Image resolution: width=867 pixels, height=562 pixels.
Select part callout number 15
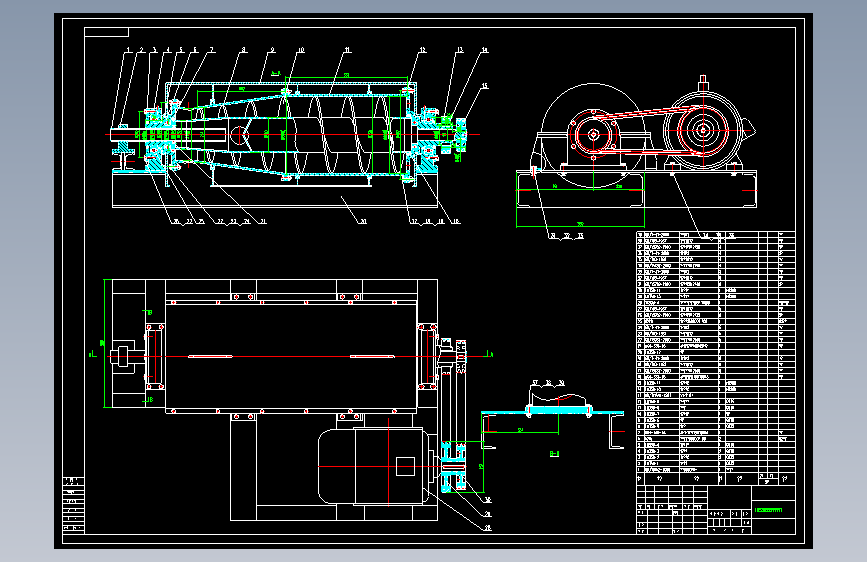click(485, 86)
